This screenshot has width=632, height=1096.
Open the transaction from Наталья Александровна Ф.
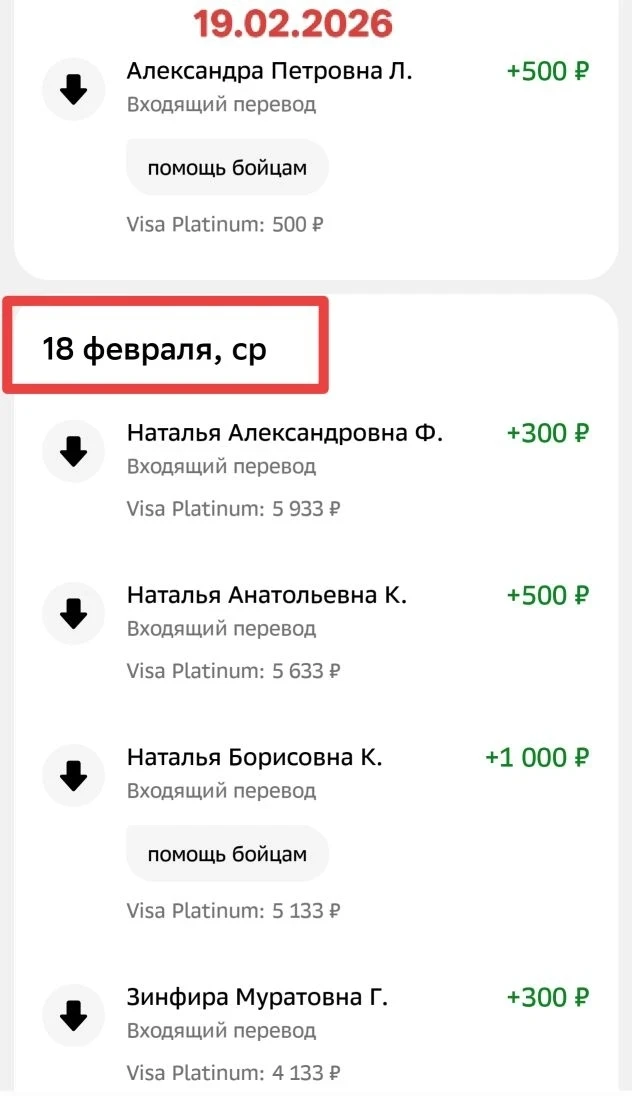coord(284,434)
